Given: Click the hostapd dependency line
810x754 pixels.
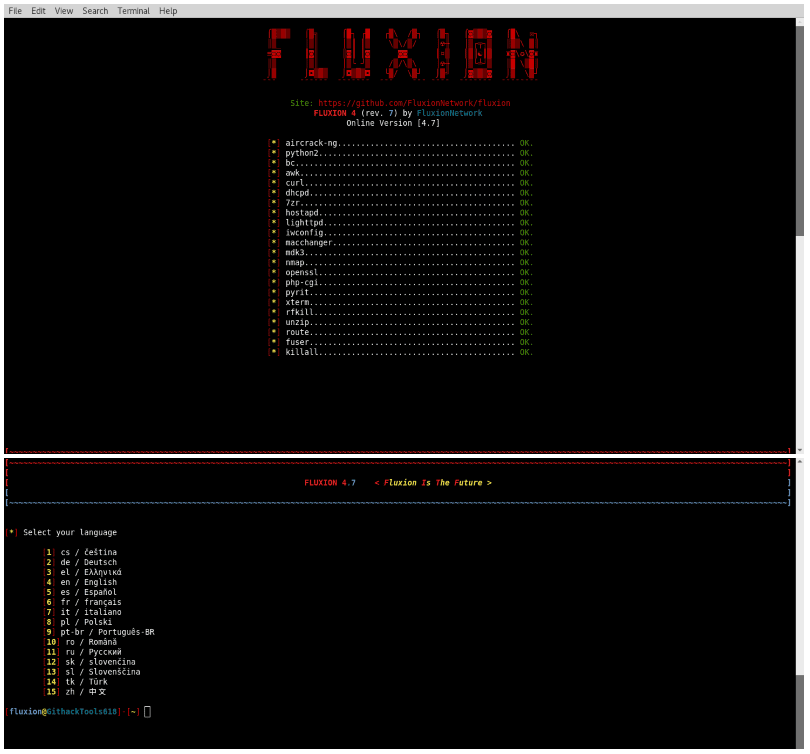Looking at the screenshot, I should tap(400, 213).
